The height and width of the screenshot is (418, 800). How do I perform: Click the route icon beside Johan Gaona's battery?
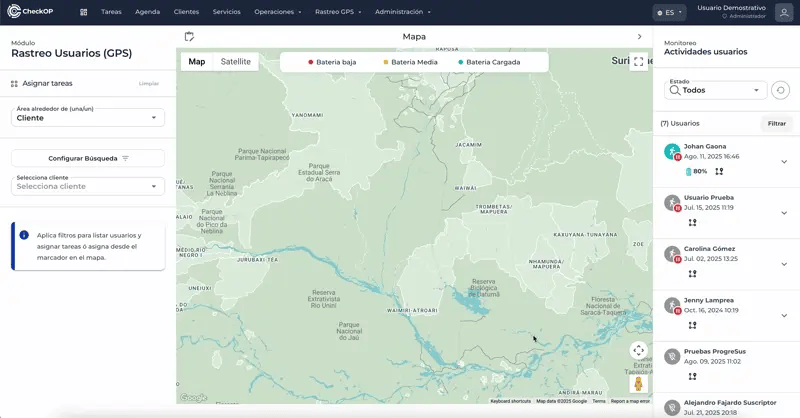719,171
